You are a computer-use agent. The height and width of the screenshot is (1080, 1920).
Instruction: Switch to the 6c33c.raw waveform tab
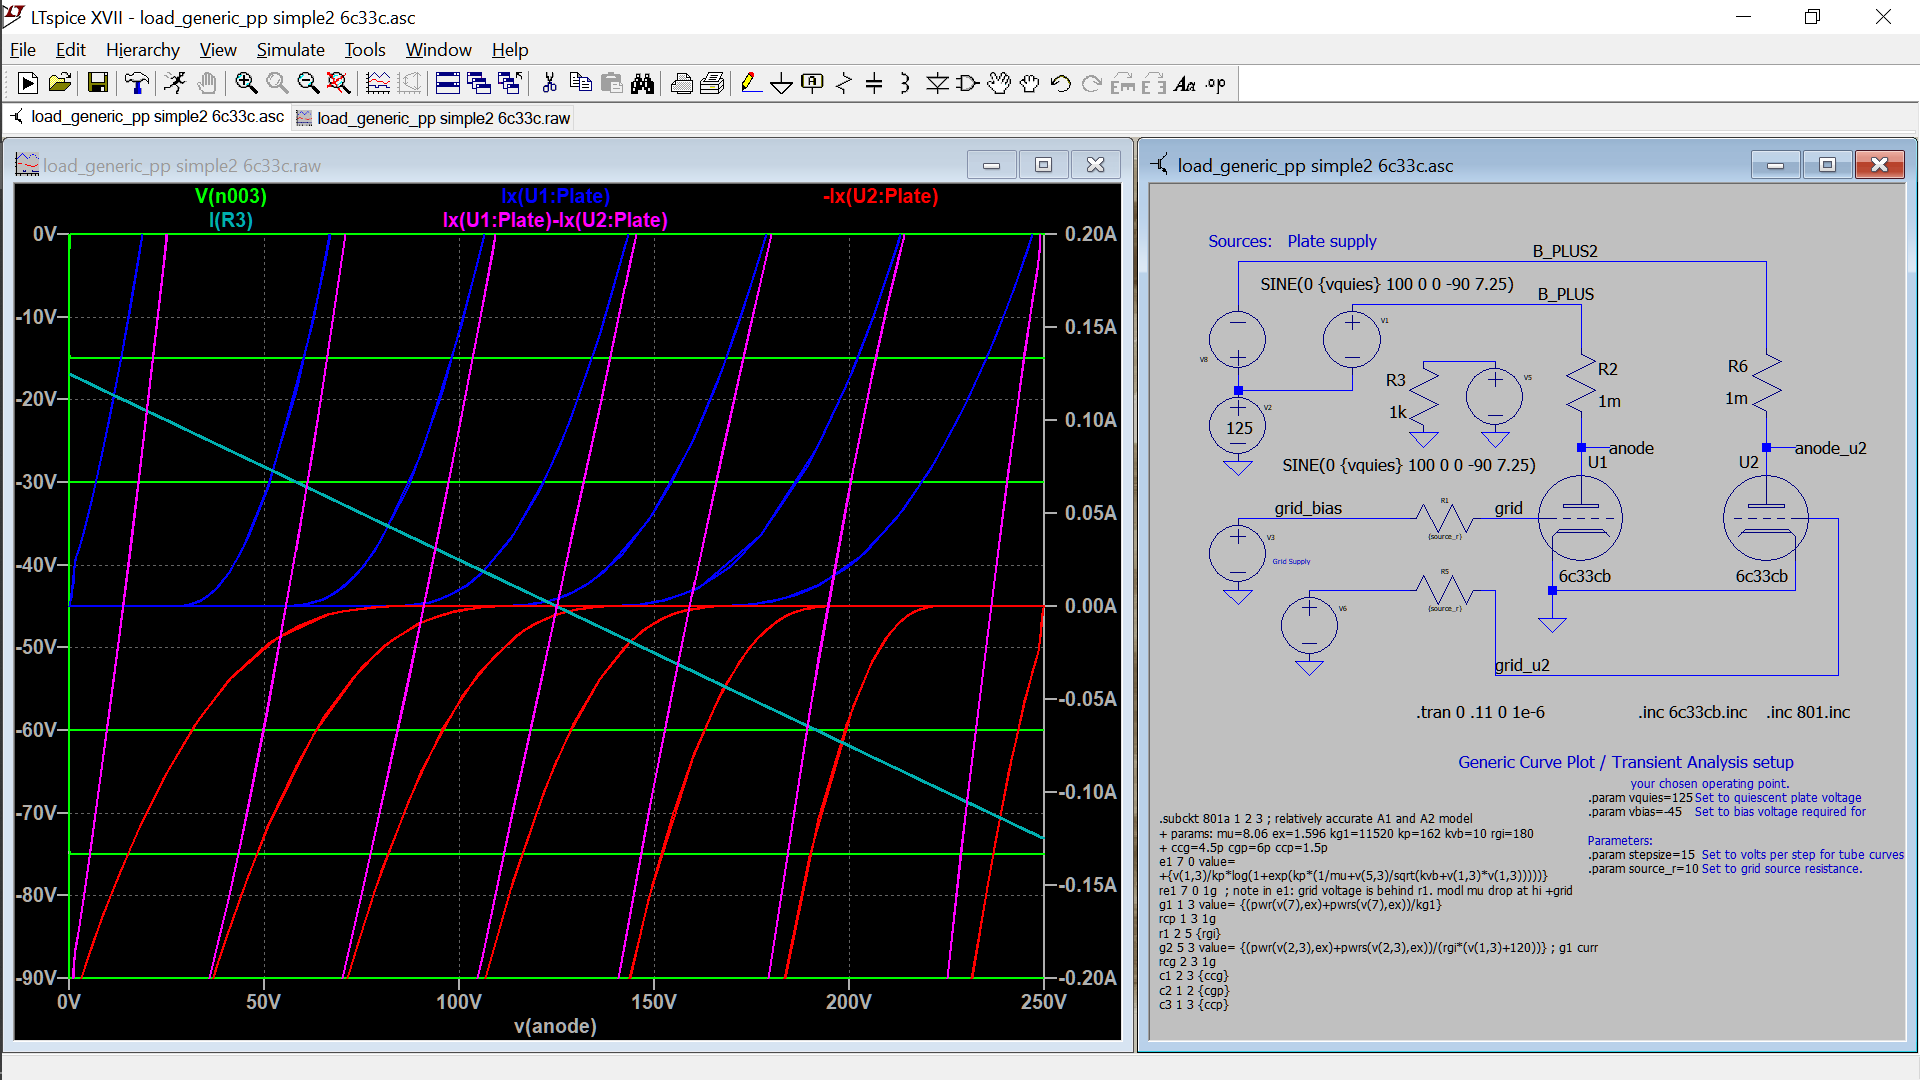click(434, 118)
